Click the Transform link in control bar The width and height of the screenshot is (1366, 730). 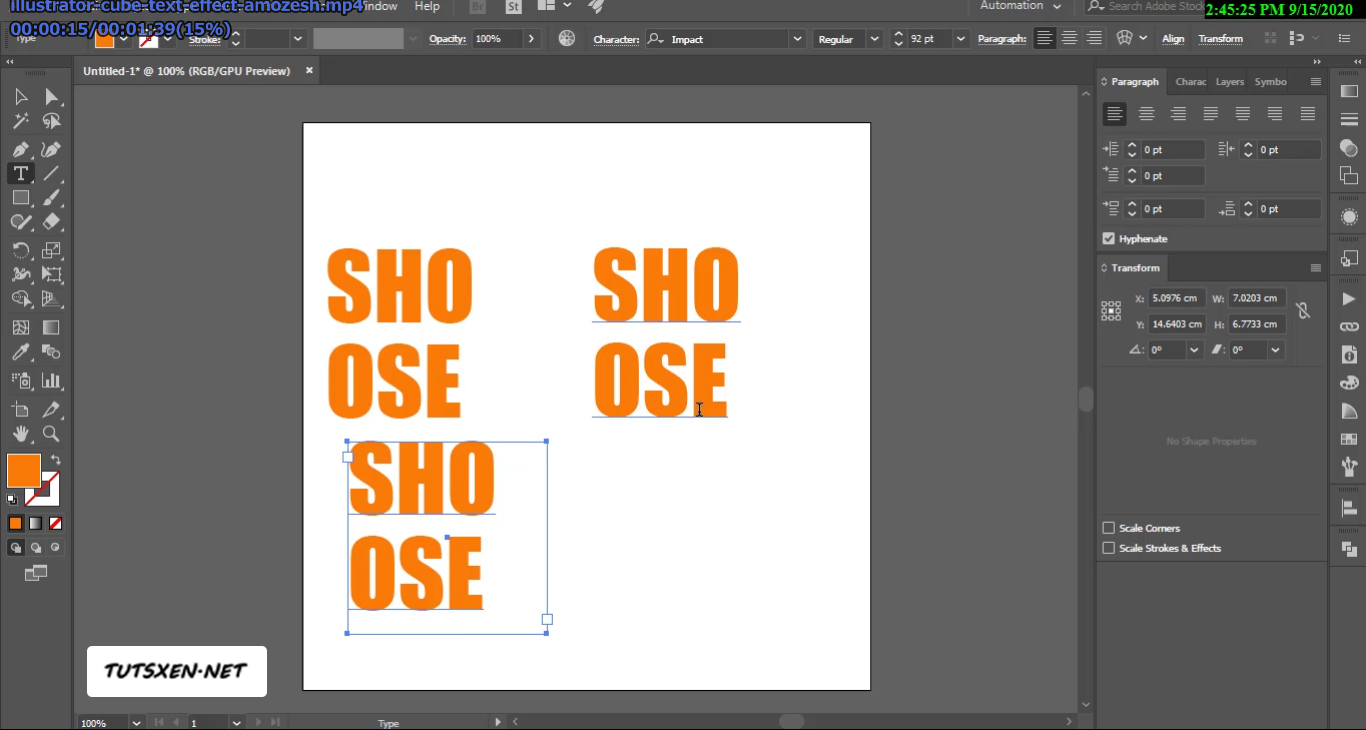[x=1220, y=39]
